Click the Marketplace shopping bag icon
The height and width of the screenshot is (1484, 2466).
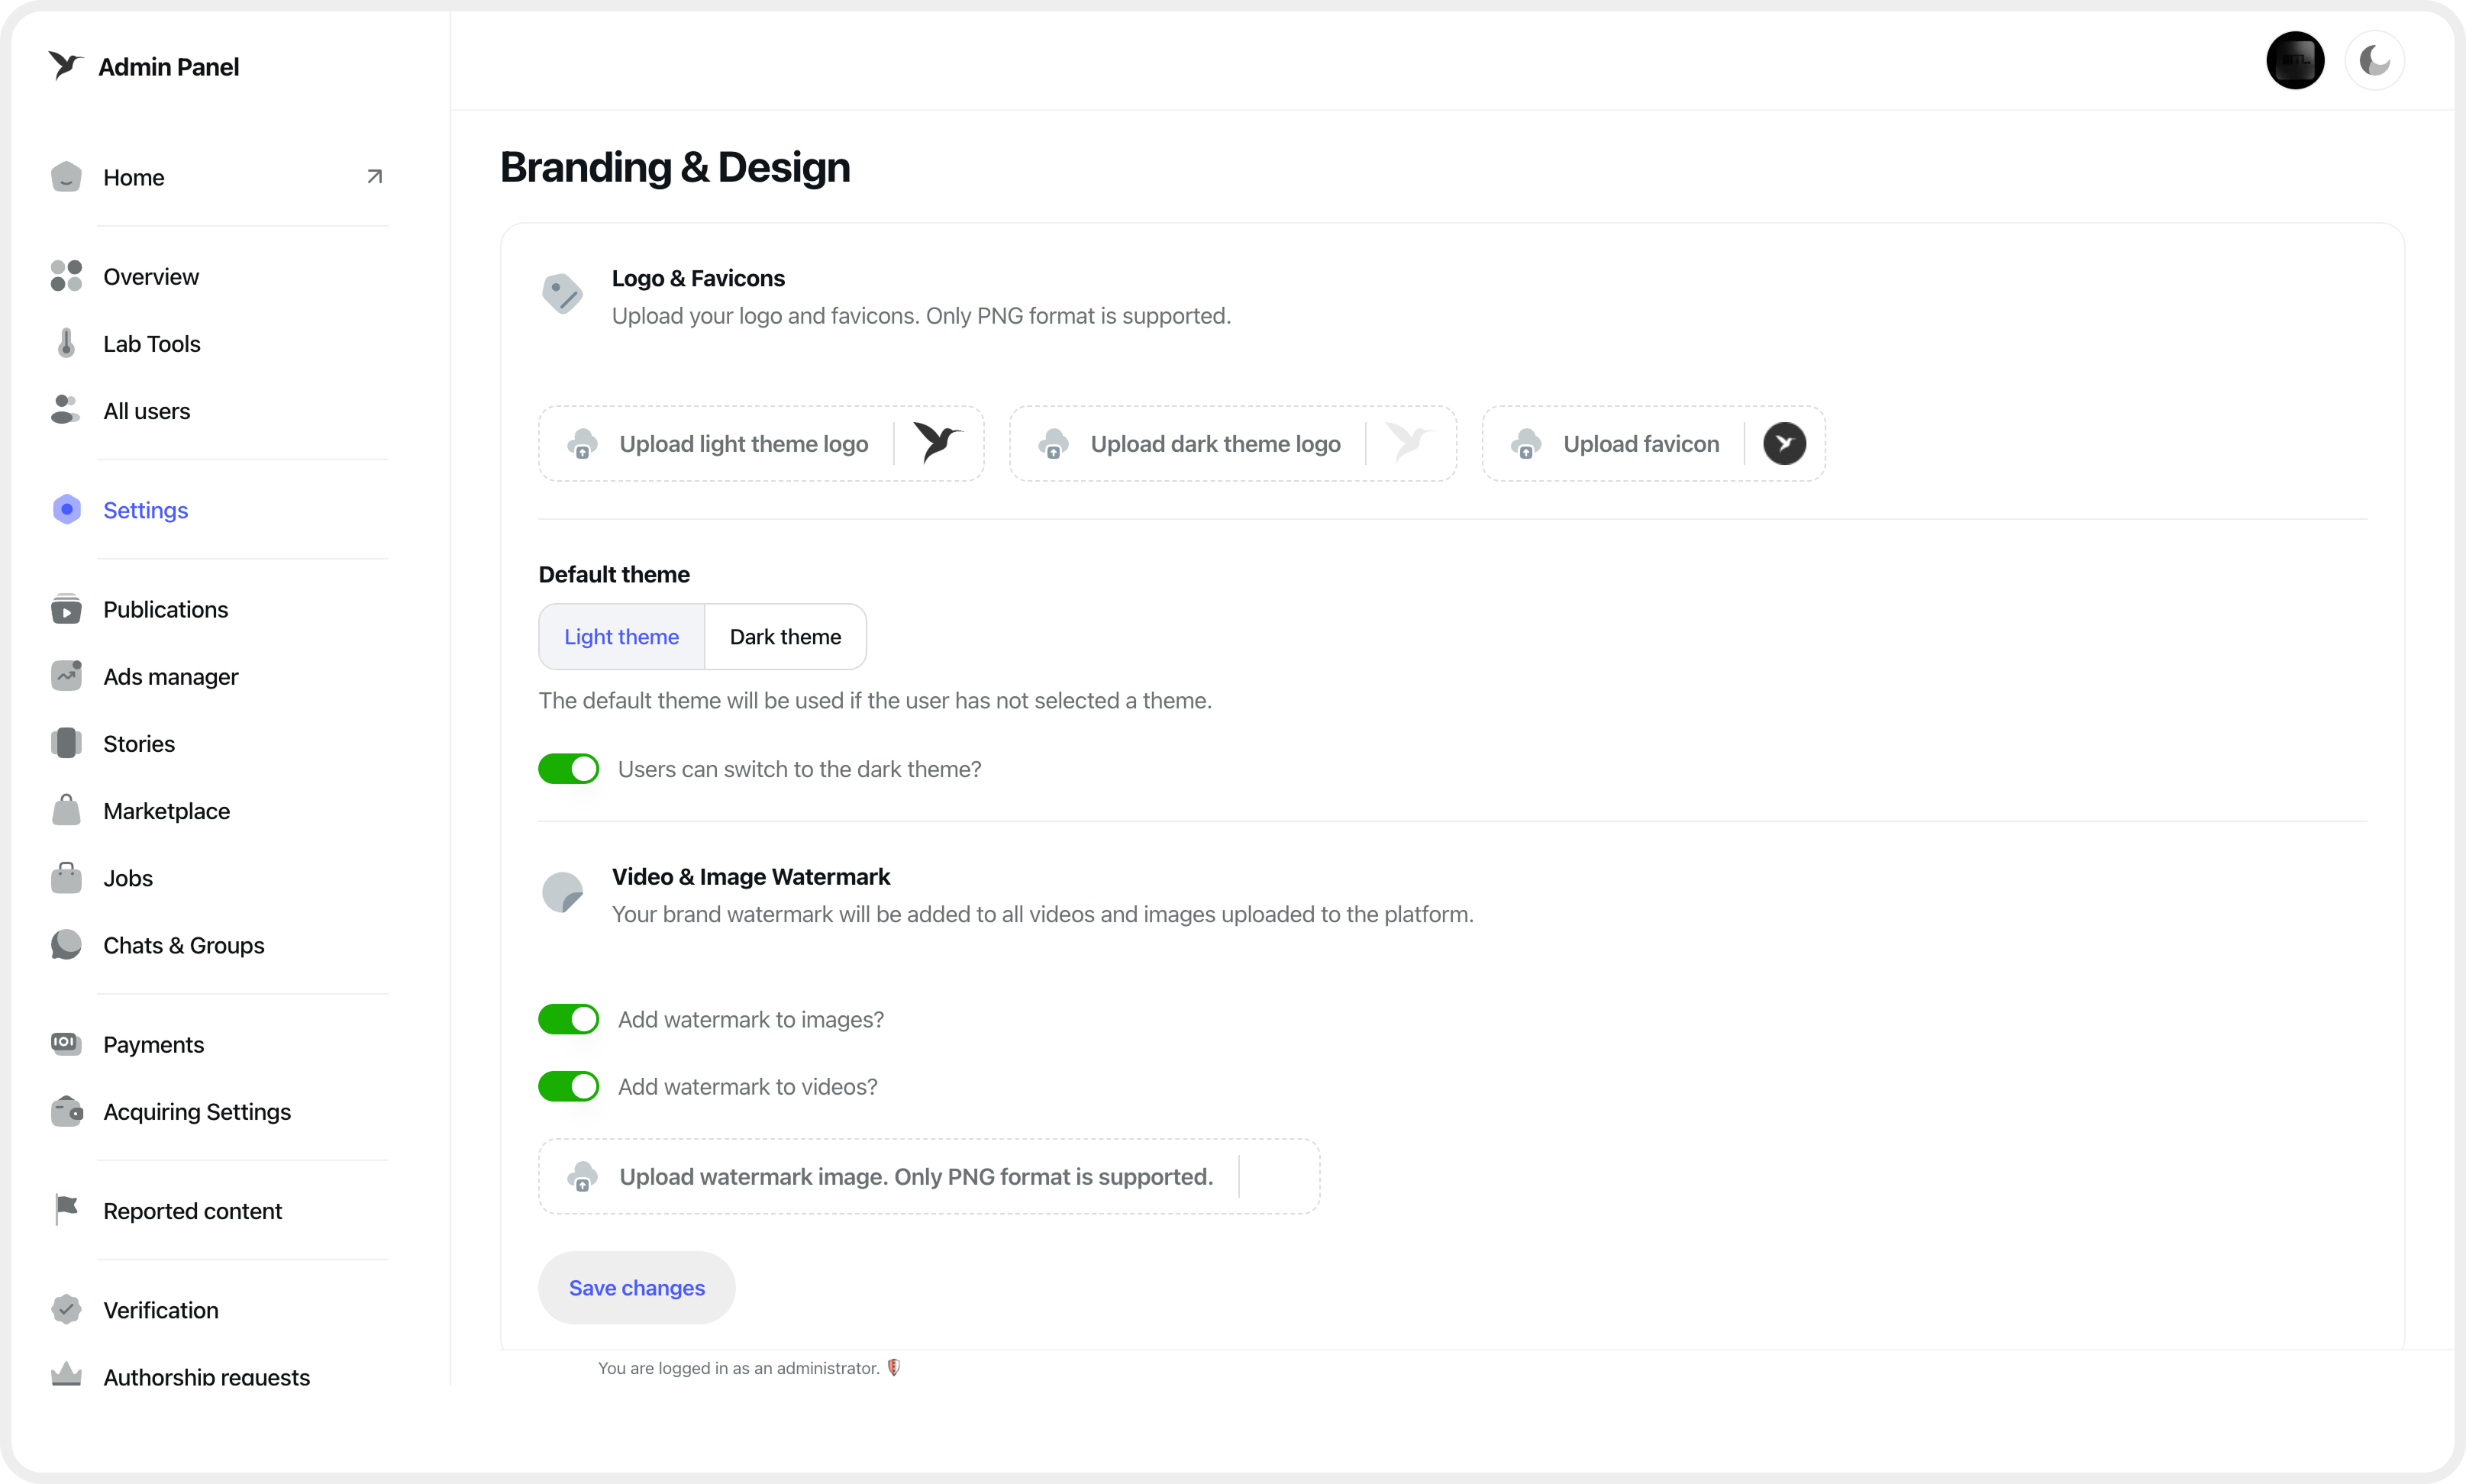66,810
